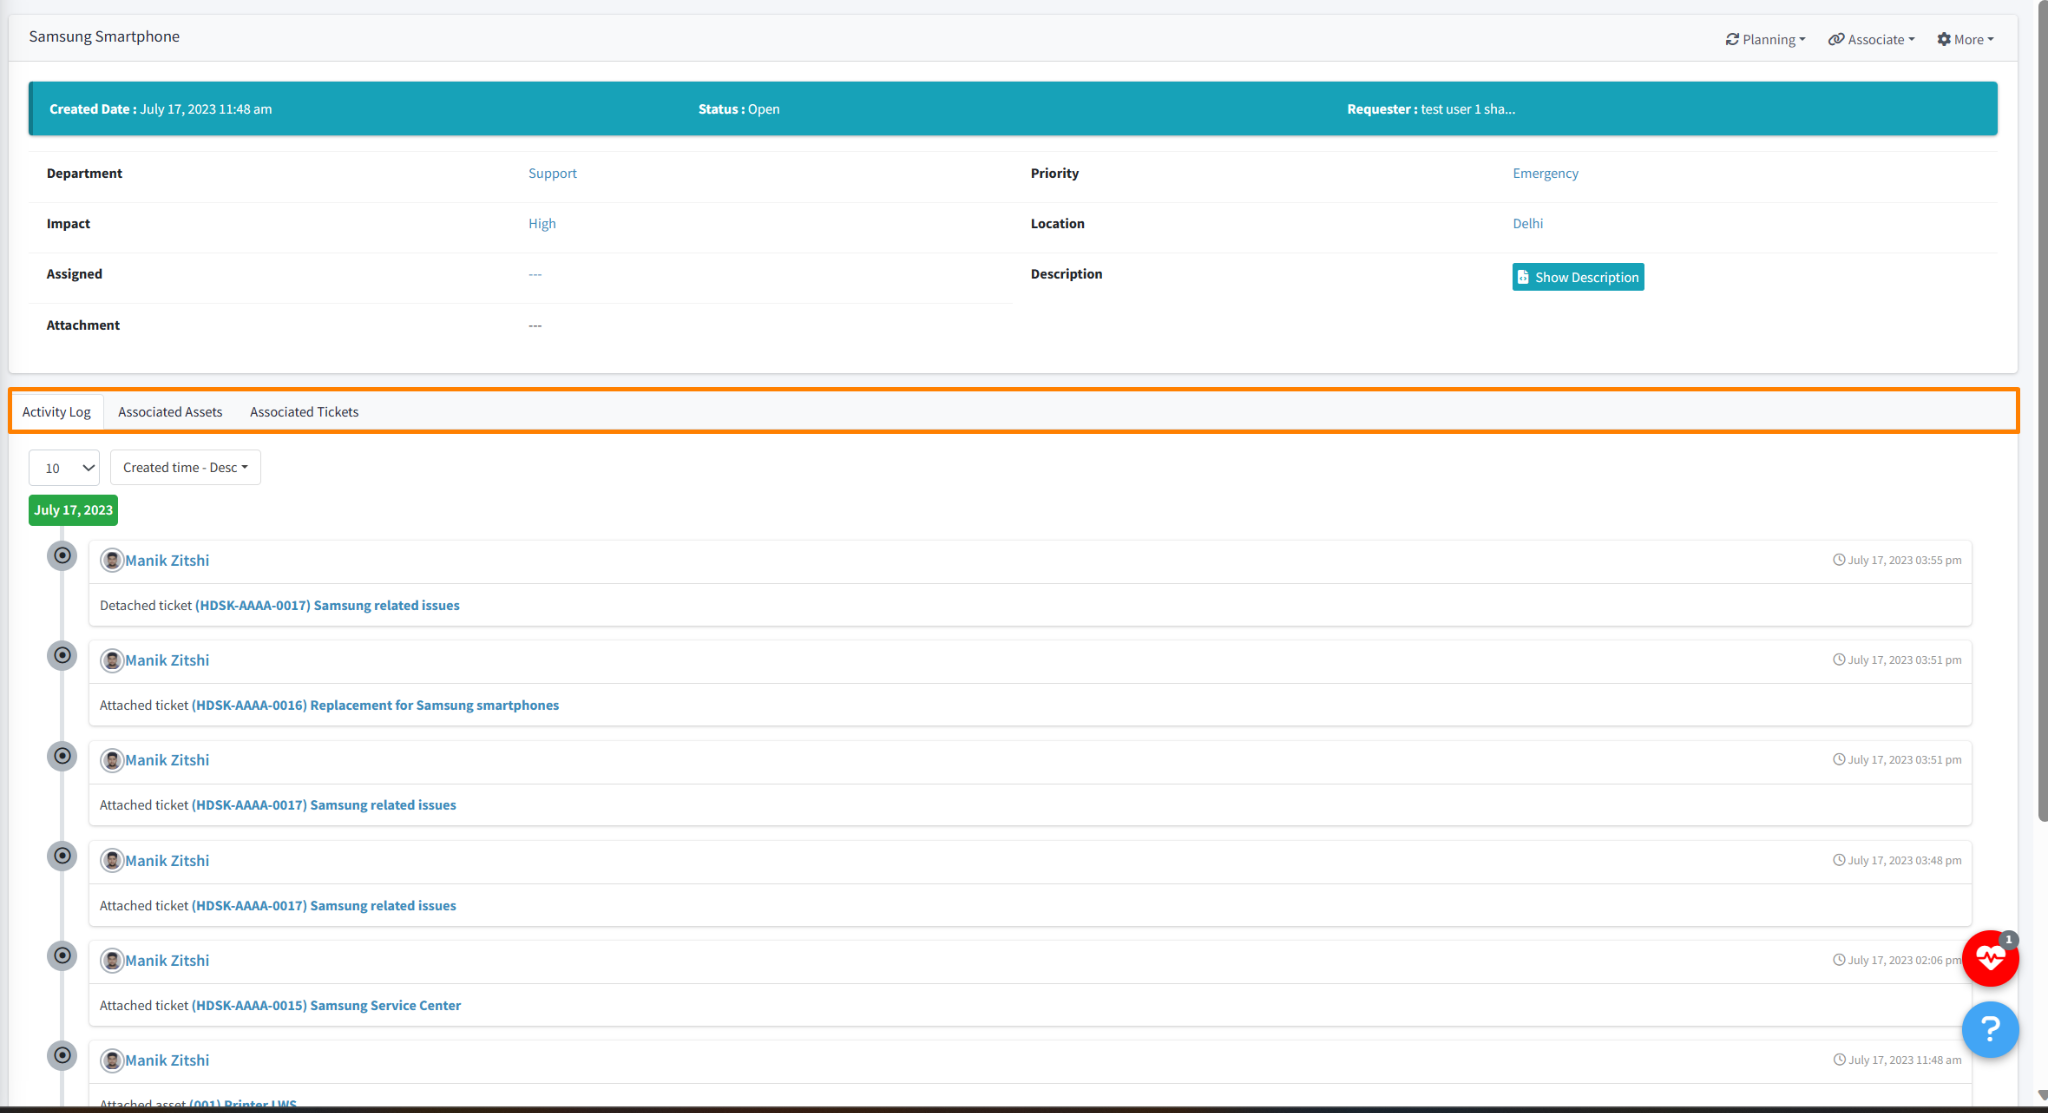Click avatar in the 03:55 pm activity entry

112,561
